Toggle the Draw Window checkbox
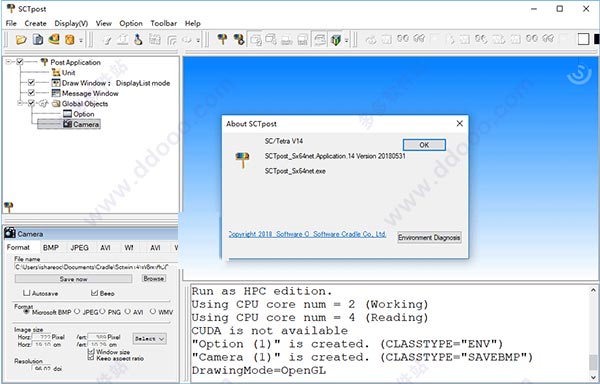The image size is (600, 384). tap(31, 83)
